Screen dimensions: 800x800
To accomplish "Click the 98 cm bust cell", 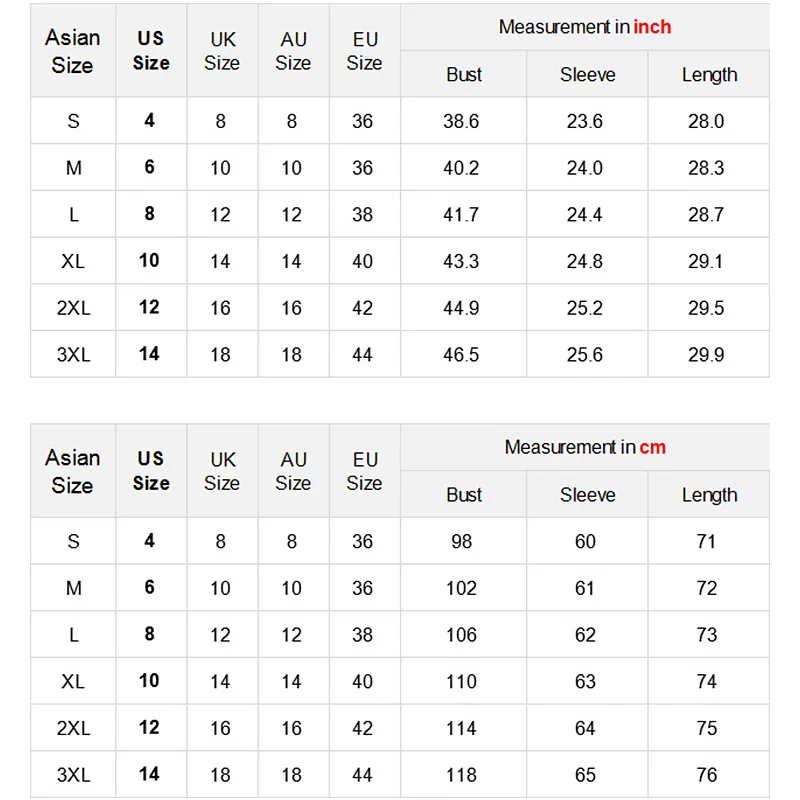I will click(461, 541).
